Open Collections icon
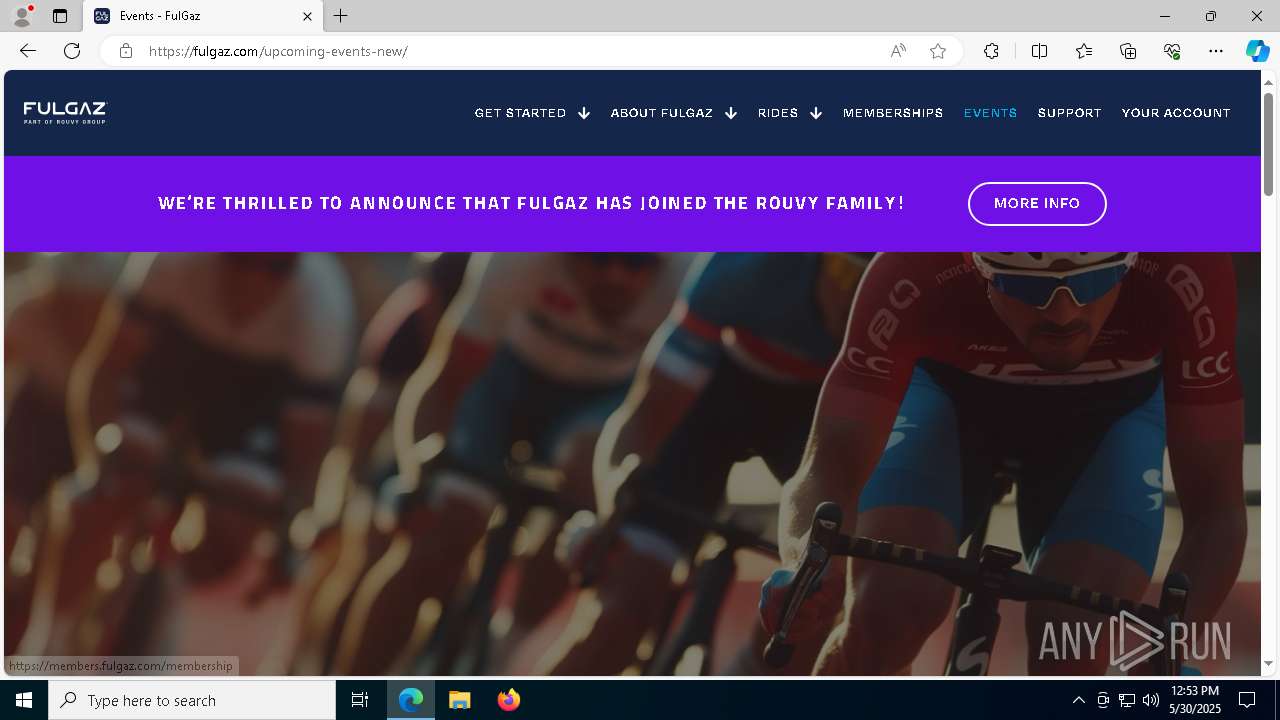This screenshot has height=720, width=1280. (1128, 51)
